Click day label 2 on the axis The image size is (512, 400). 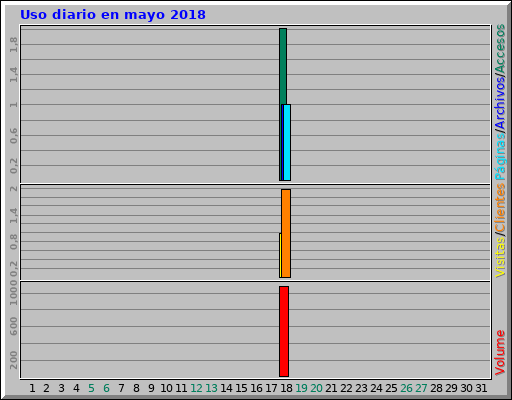46,388
